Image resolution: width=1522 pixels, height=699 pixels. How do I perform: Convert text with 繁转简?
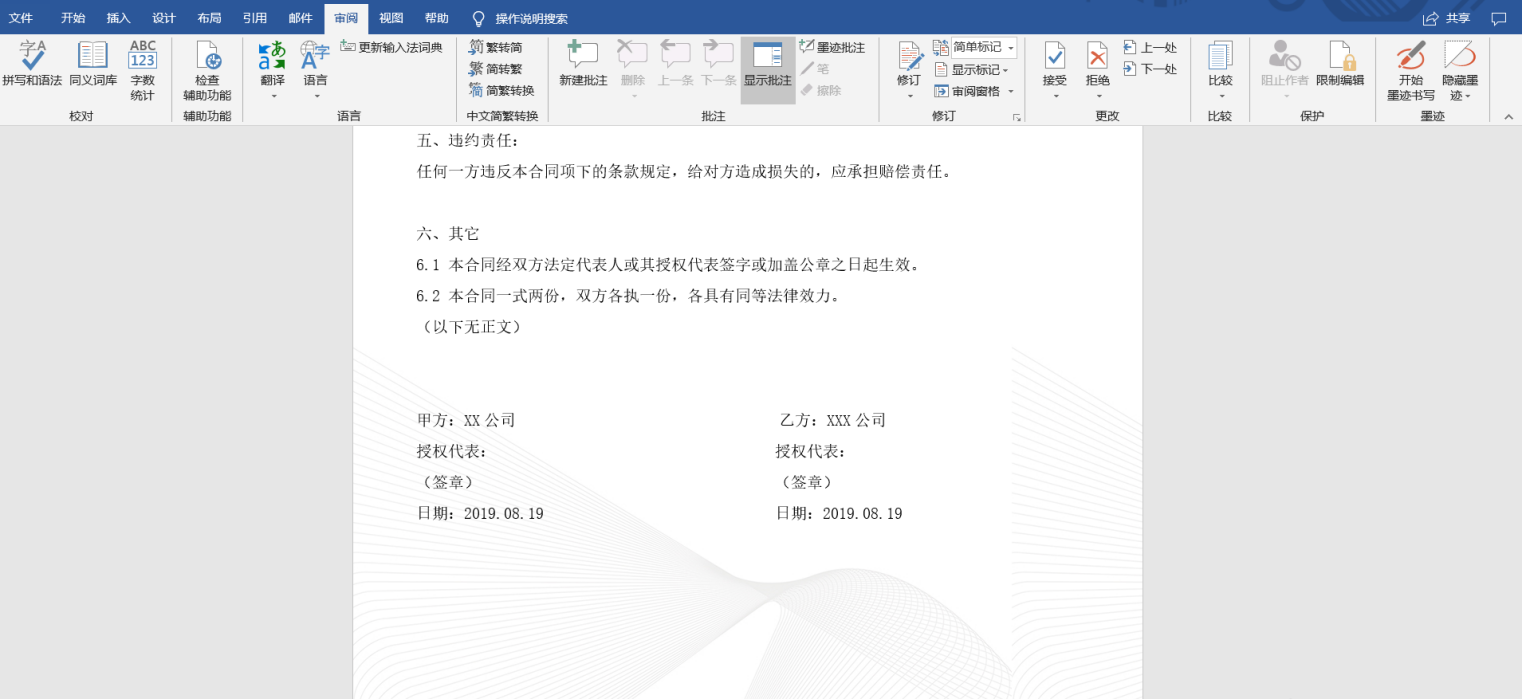[x=496, y=47]
